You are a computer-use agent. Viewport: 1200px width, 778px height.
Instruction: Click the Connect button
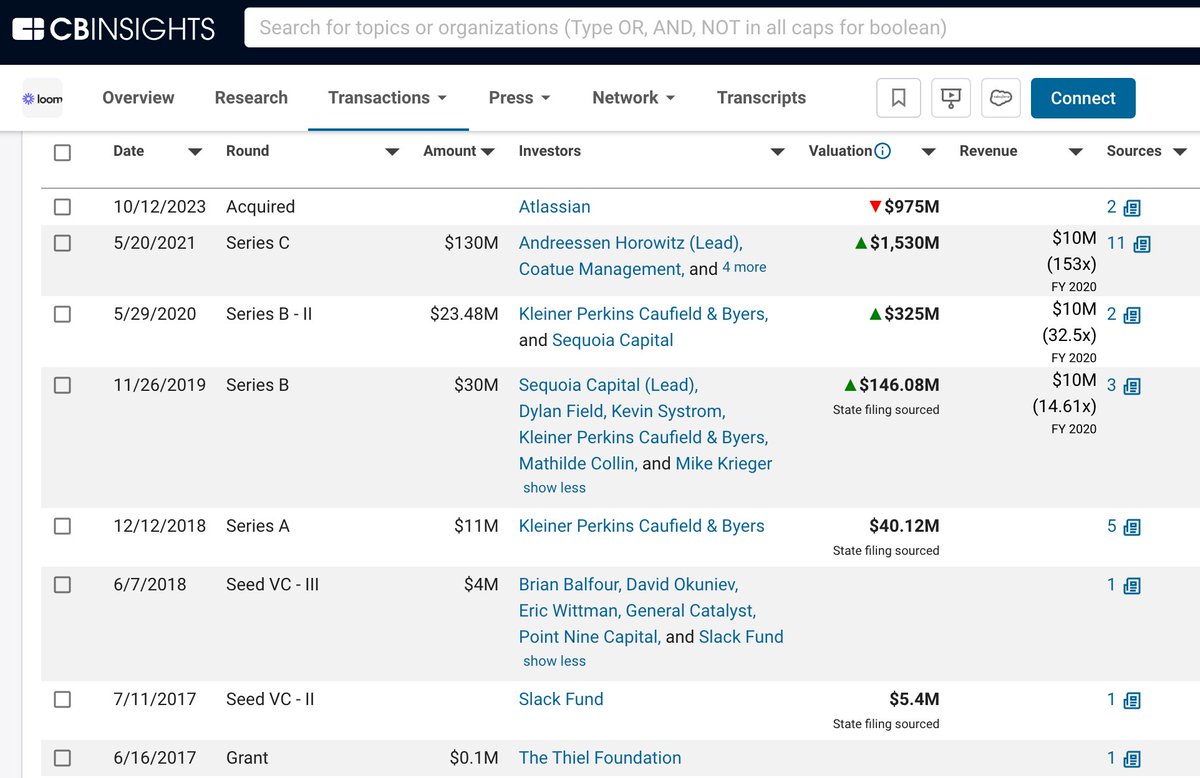1083,98
